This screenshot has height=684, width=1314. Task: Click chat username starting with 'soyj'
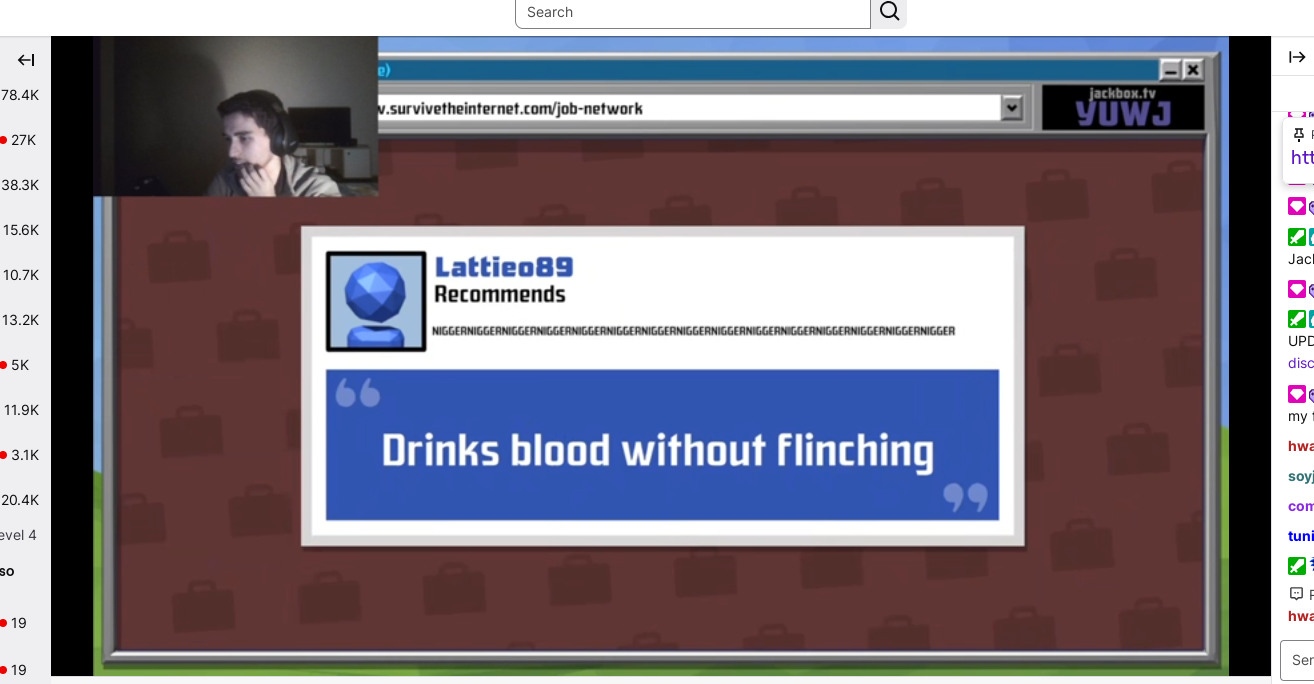pos(1301,476)
